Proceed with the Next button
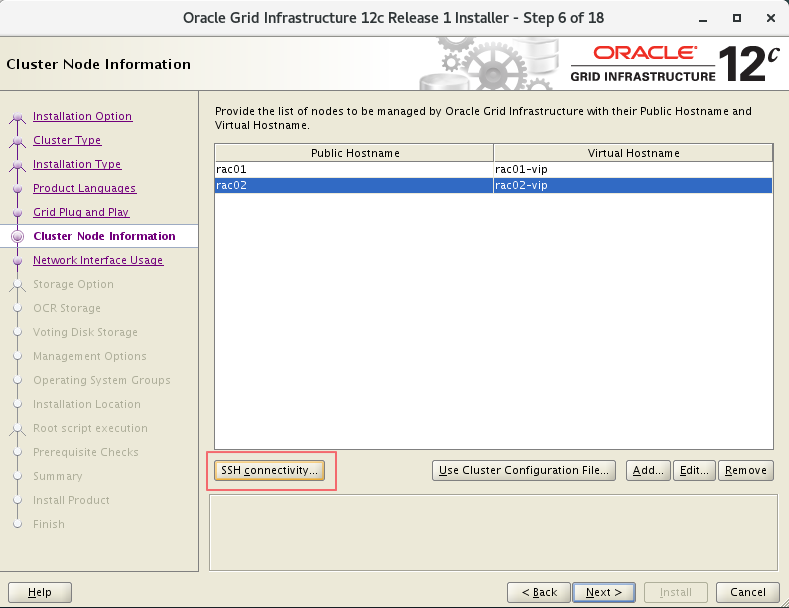Viewport: 789px width, 608px height. 604,592
